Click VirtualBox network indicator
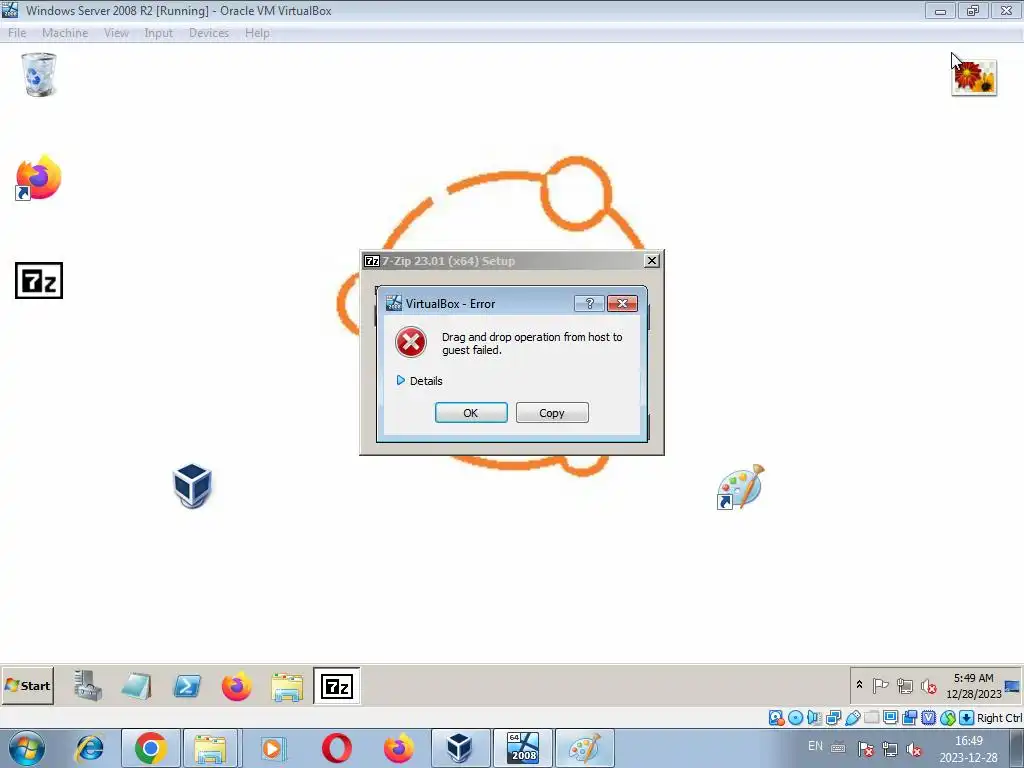This screenshot has width=1024, height=768. (833, 718)
